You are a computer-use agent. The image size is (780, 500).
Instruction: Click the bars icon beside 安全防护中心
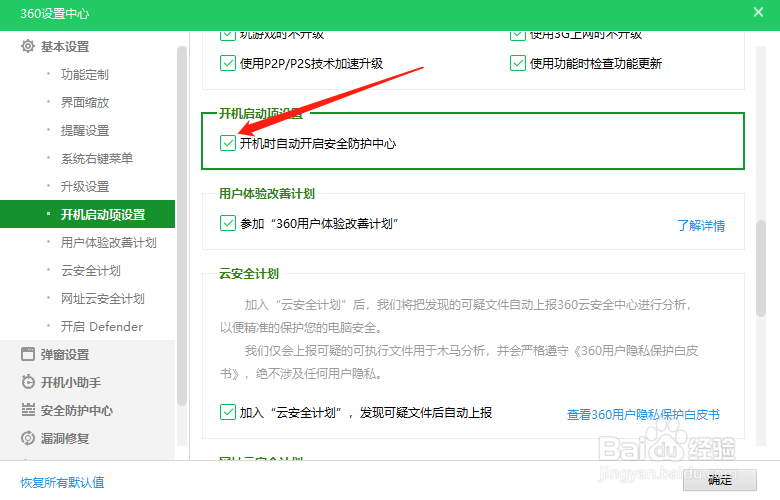28,410
